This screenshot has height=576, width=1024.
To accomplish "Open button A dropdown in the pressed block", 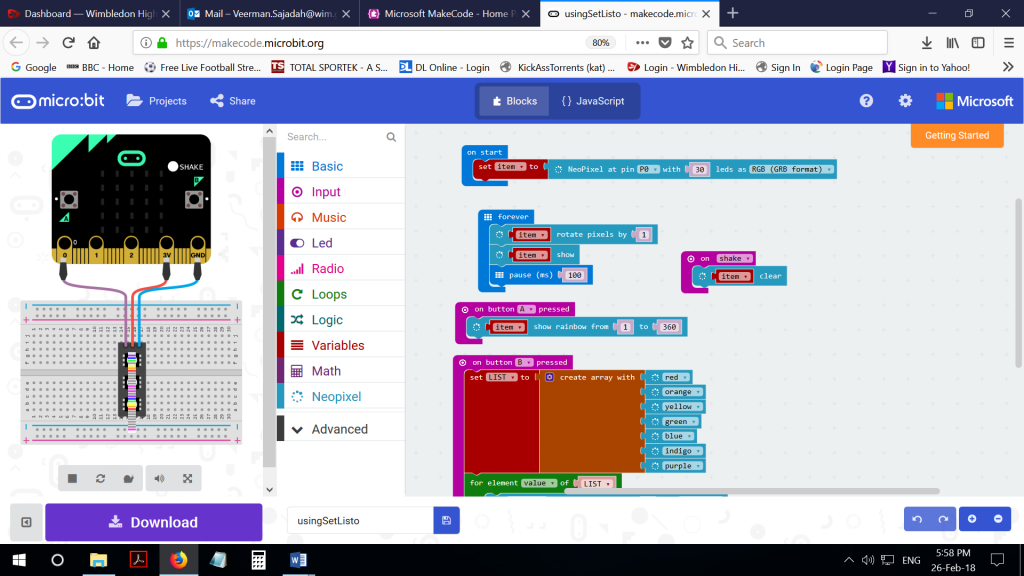I will 526,309.
